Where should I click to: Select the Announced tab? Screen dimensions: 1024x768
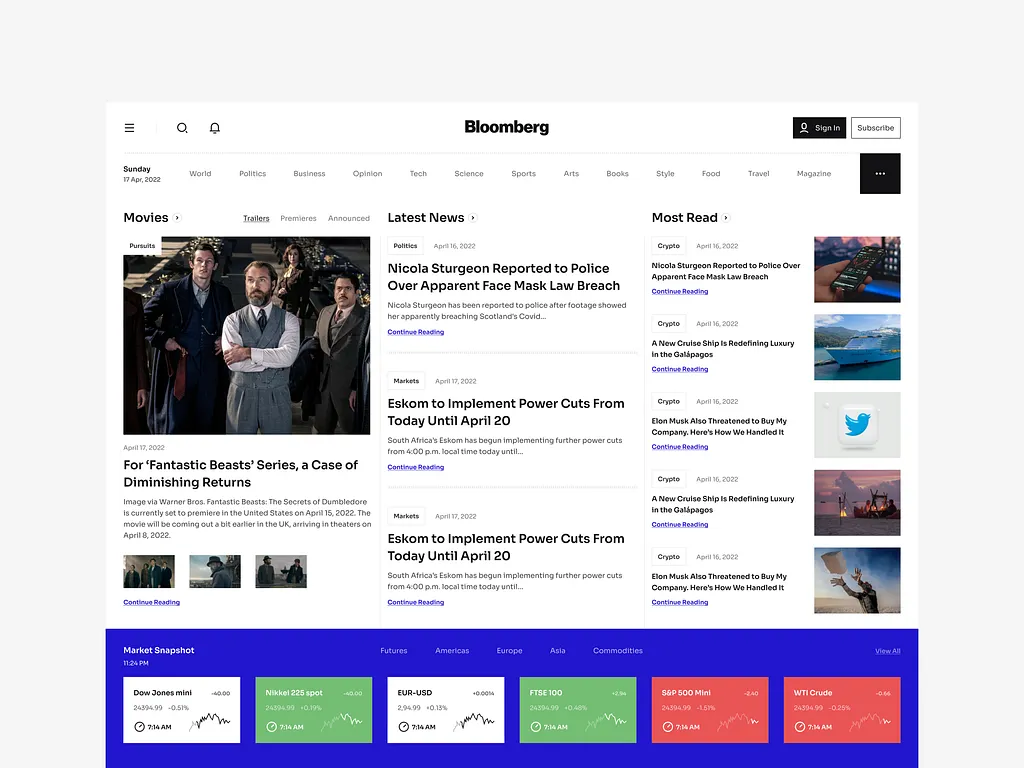pyautogui.click(x=349, y=218)
